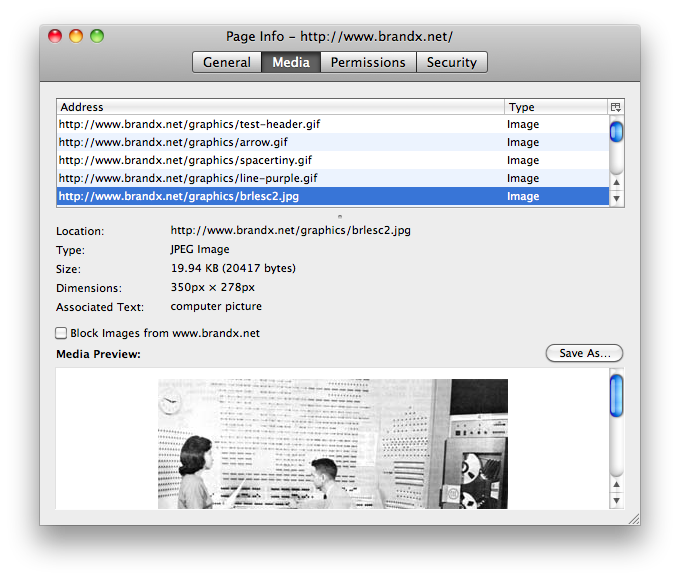
Task: Click the preview pane scroll up arrow
Action: 617,483
